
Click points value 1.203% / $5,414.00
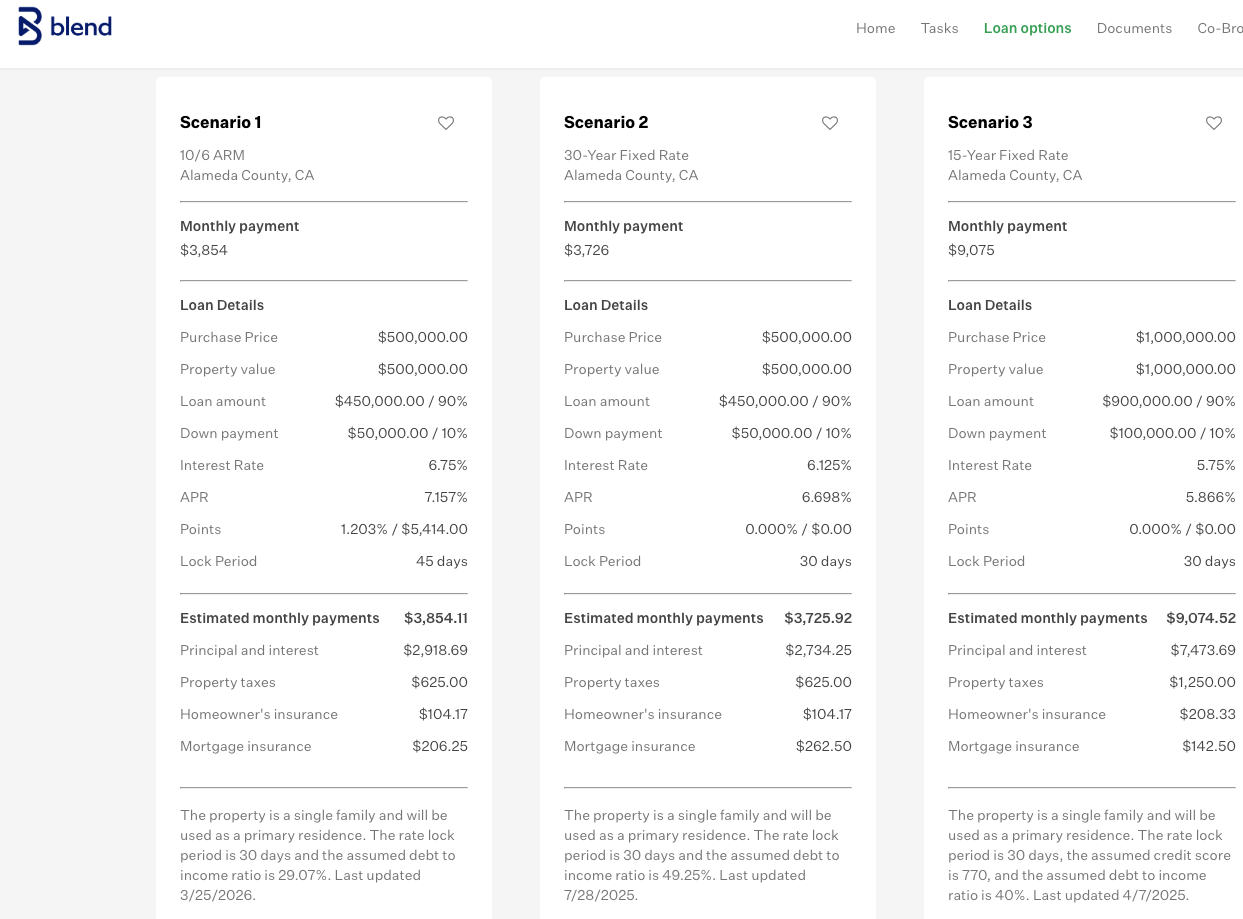pyautogui.click(x=404, y=529)
